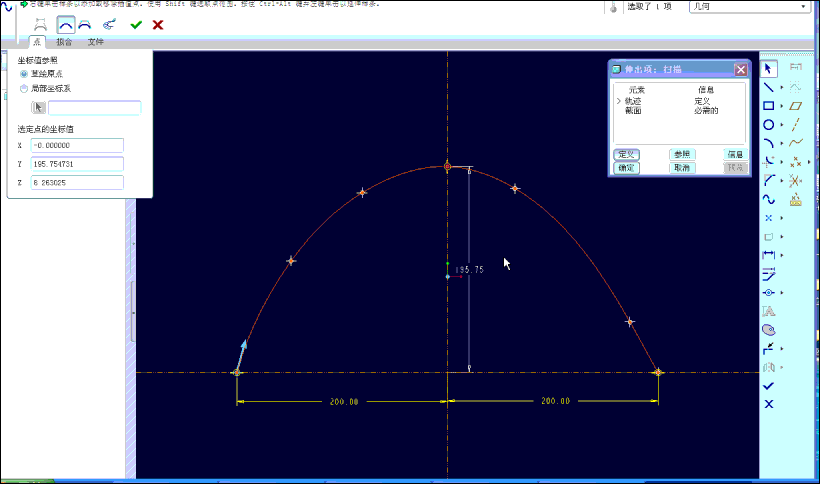Expand the Line tool flyout arrow
The image size is (820, 484).
click(782, 87)
